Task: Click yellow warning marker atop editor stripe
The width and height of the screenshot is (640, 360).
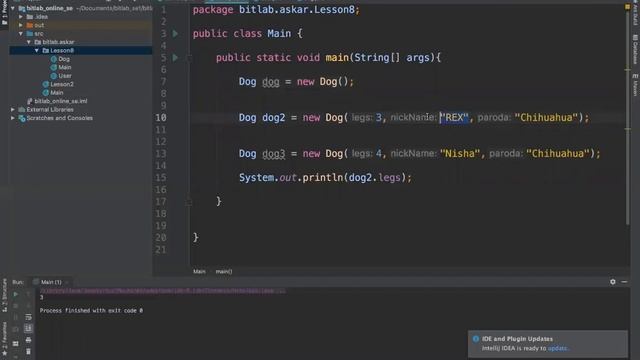Action: pos(627,7)
